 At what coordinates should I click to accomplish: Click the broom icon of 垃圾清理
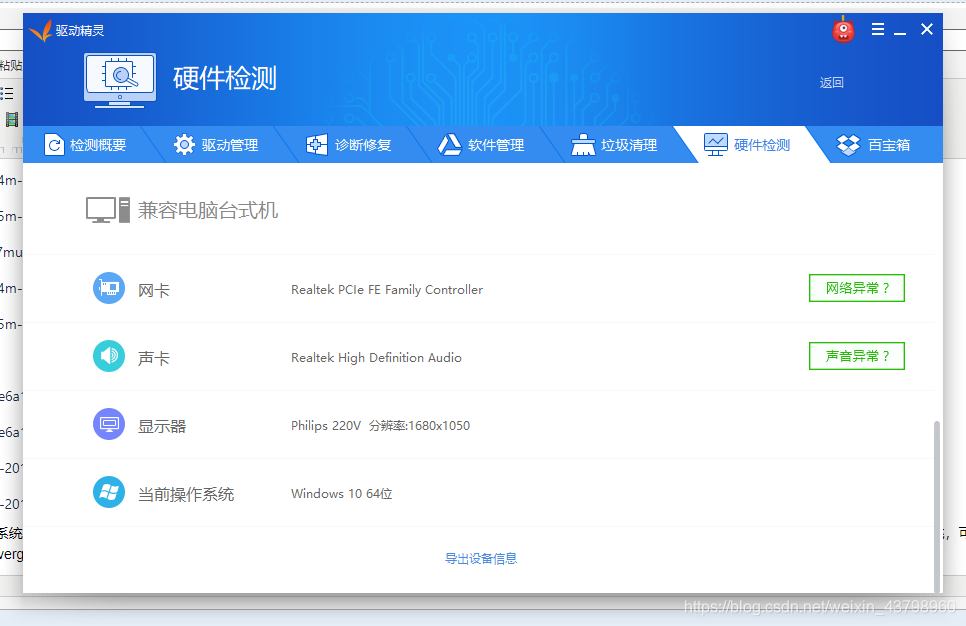point(583,145)
